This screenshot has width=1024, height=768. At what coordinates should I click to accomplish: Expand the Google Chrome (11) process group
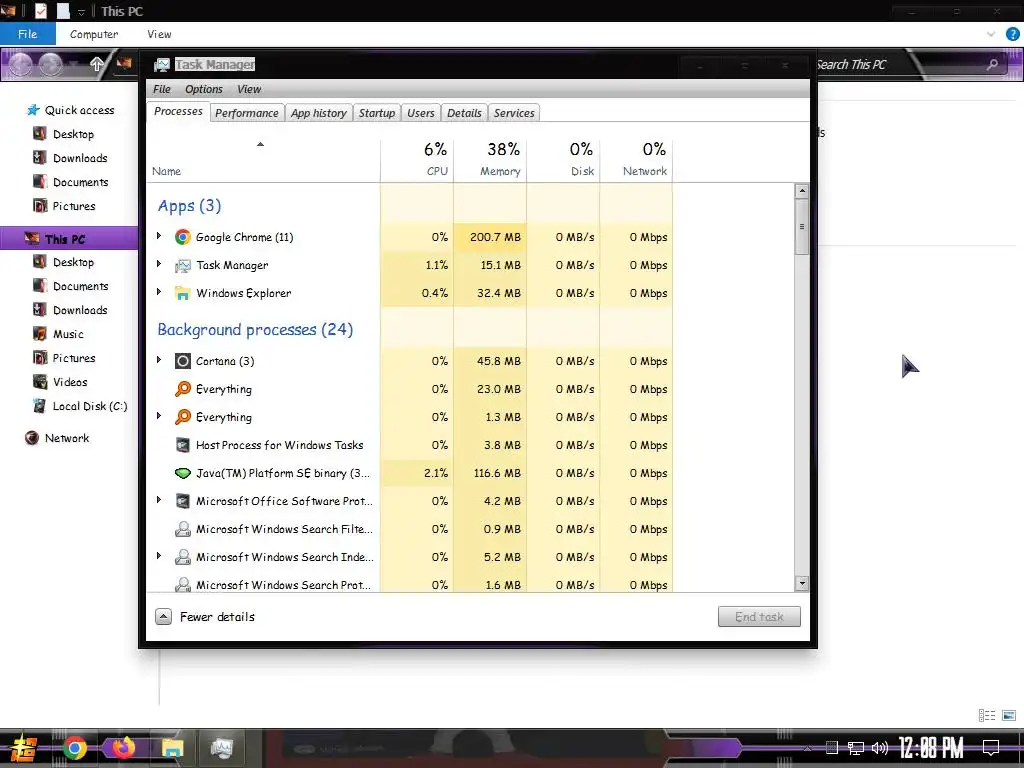(159, 236)
